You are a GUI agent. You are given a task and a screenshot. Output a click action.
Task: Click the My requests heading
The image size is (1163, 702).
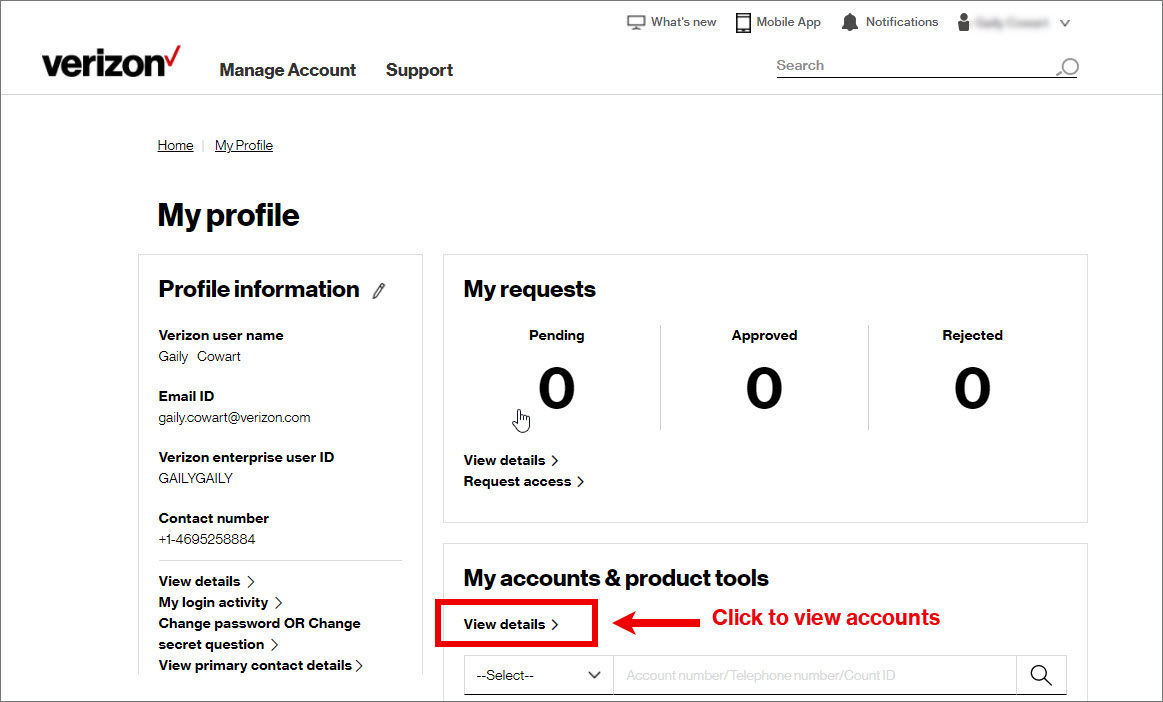tap(530, 289)
